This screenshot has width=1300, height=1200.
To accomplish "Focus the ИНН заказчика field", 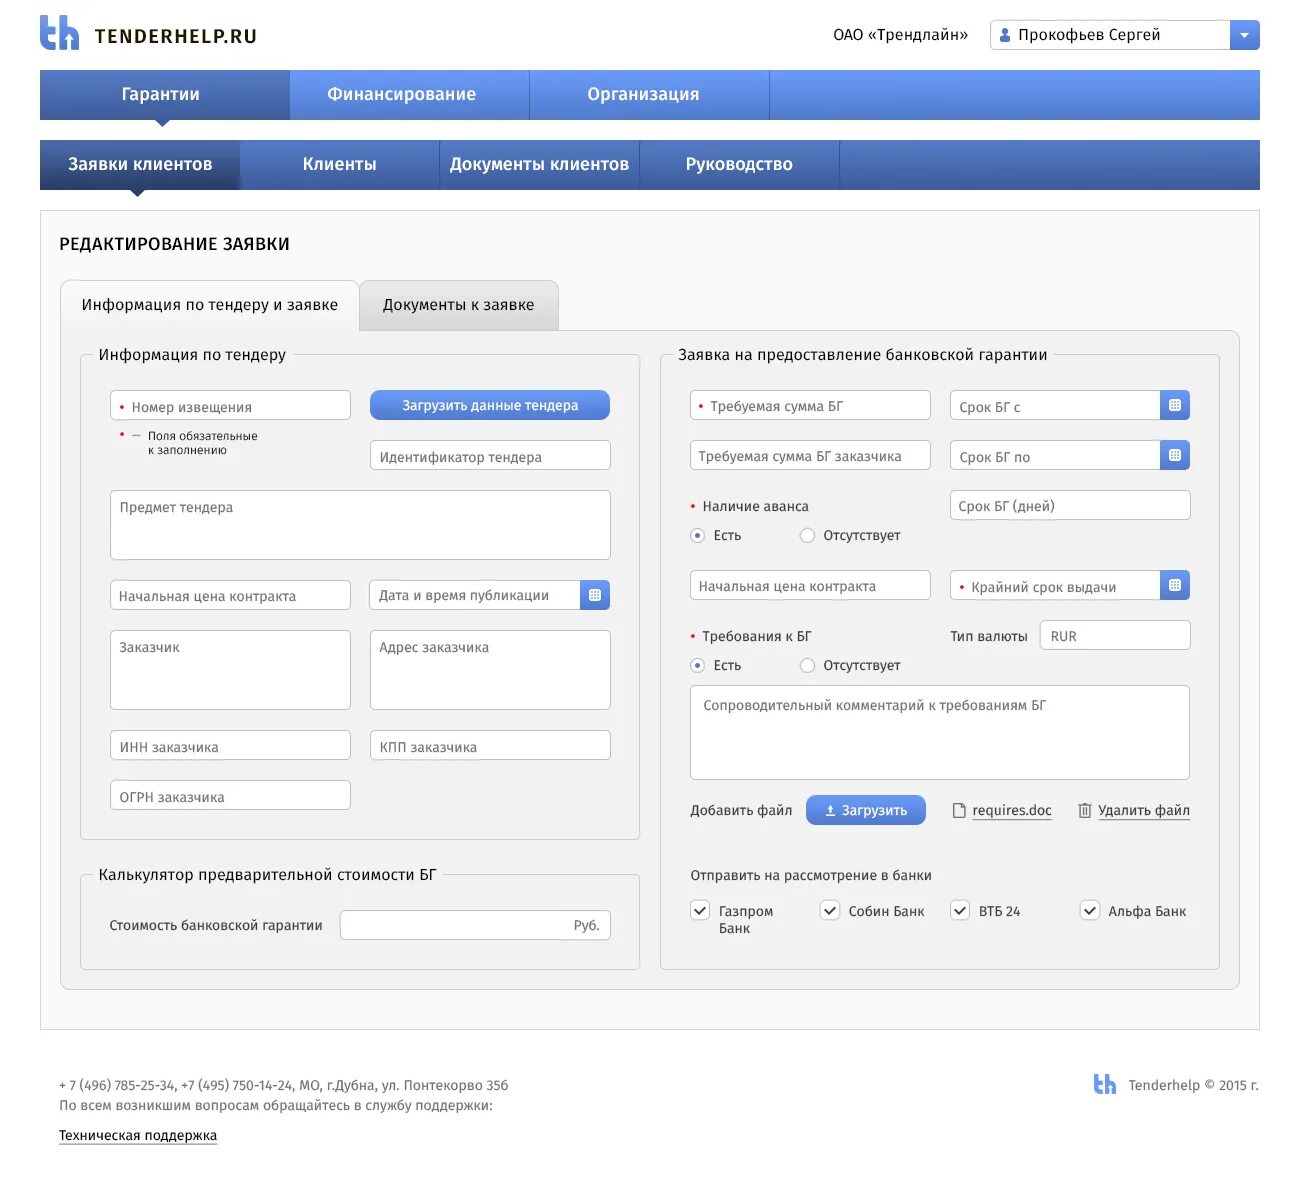I will pos(230,745).
